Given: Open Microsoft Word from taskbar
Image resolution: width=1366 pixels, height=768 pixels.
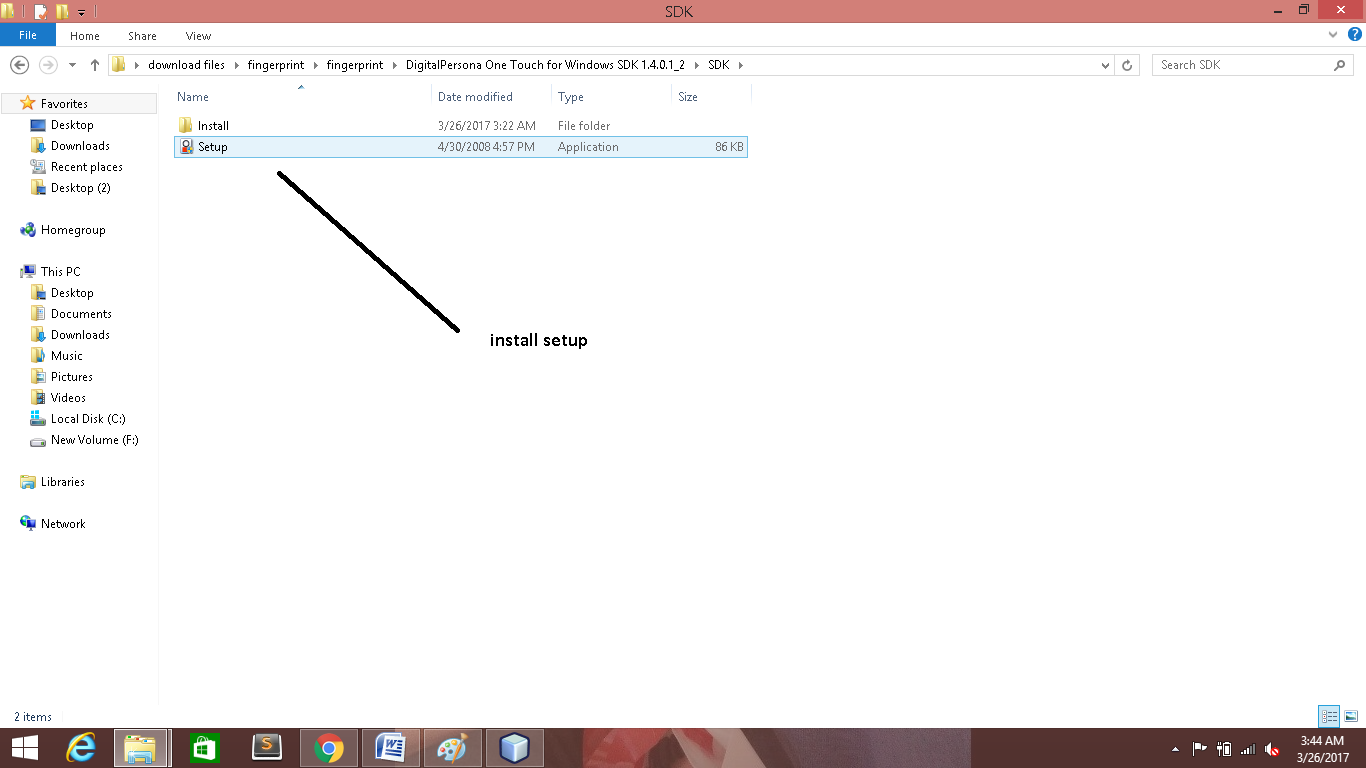Looking at the screenshot, I should tap(390, 748).
